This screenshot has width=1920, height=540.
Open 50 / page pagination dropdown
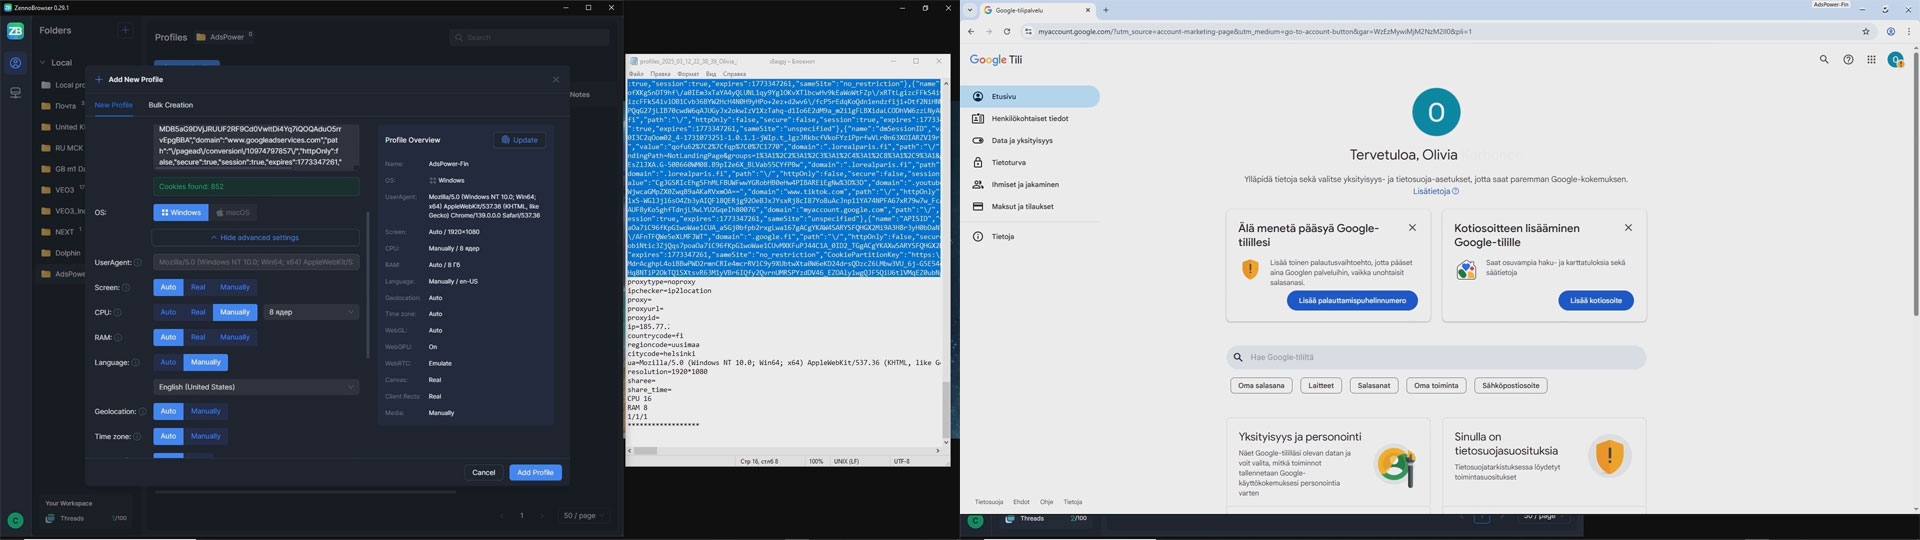coord(584,516)
